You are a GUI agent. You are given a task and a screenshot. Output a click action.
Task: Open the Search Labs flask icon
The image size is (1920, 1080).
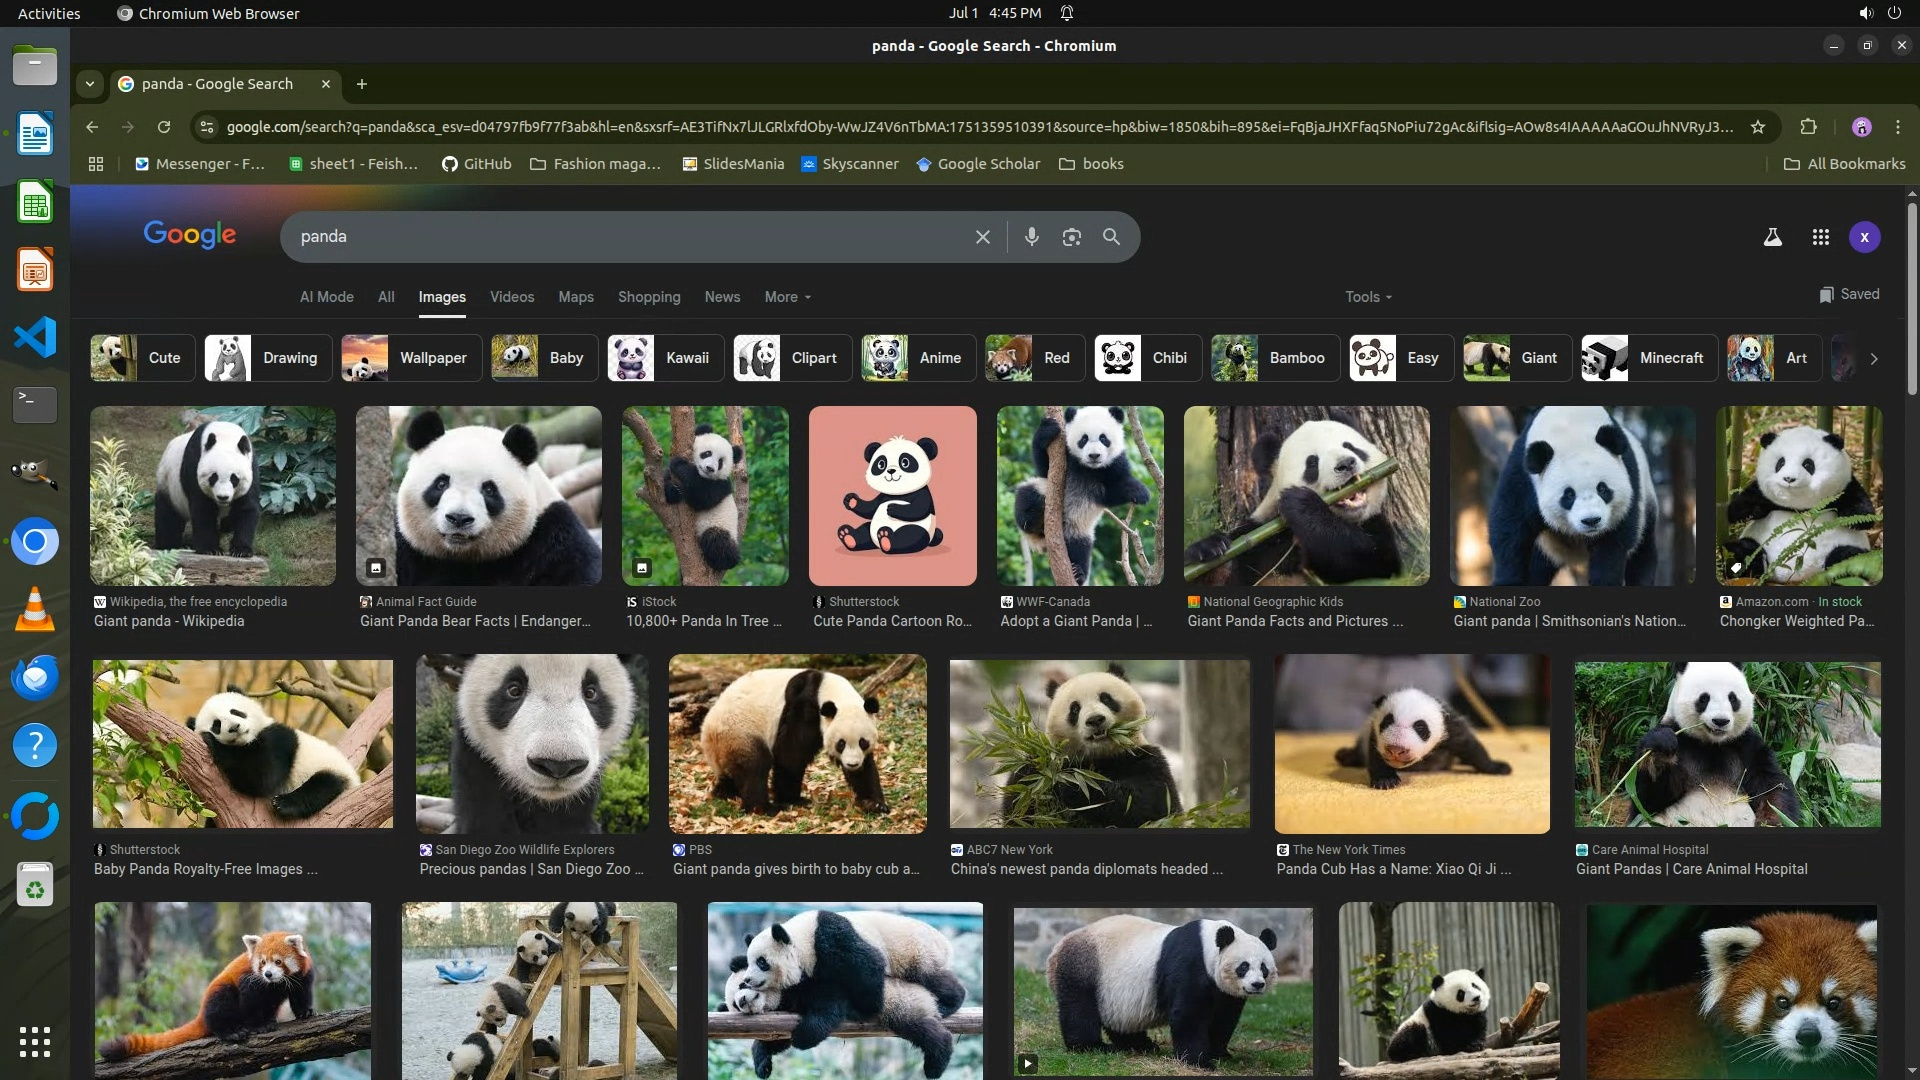pos(1772,237)
